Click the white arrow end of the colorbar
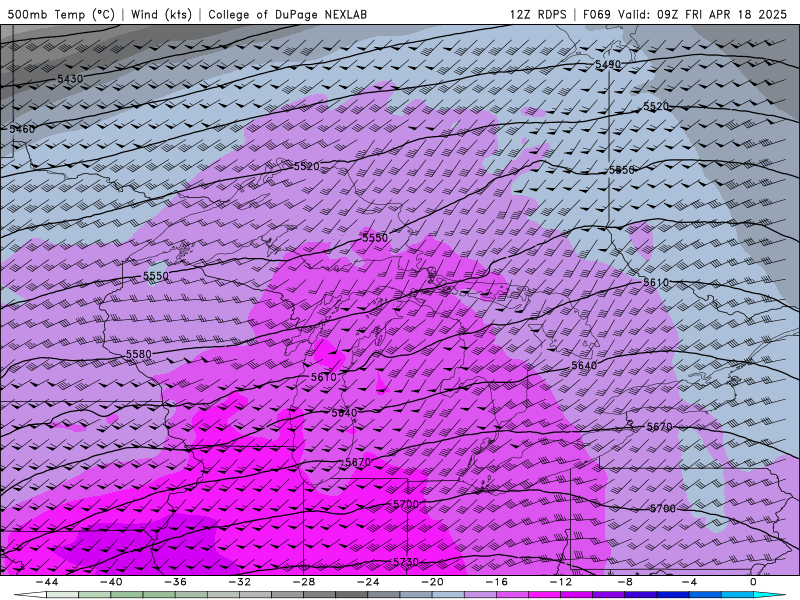 click(x=30, y=595)
